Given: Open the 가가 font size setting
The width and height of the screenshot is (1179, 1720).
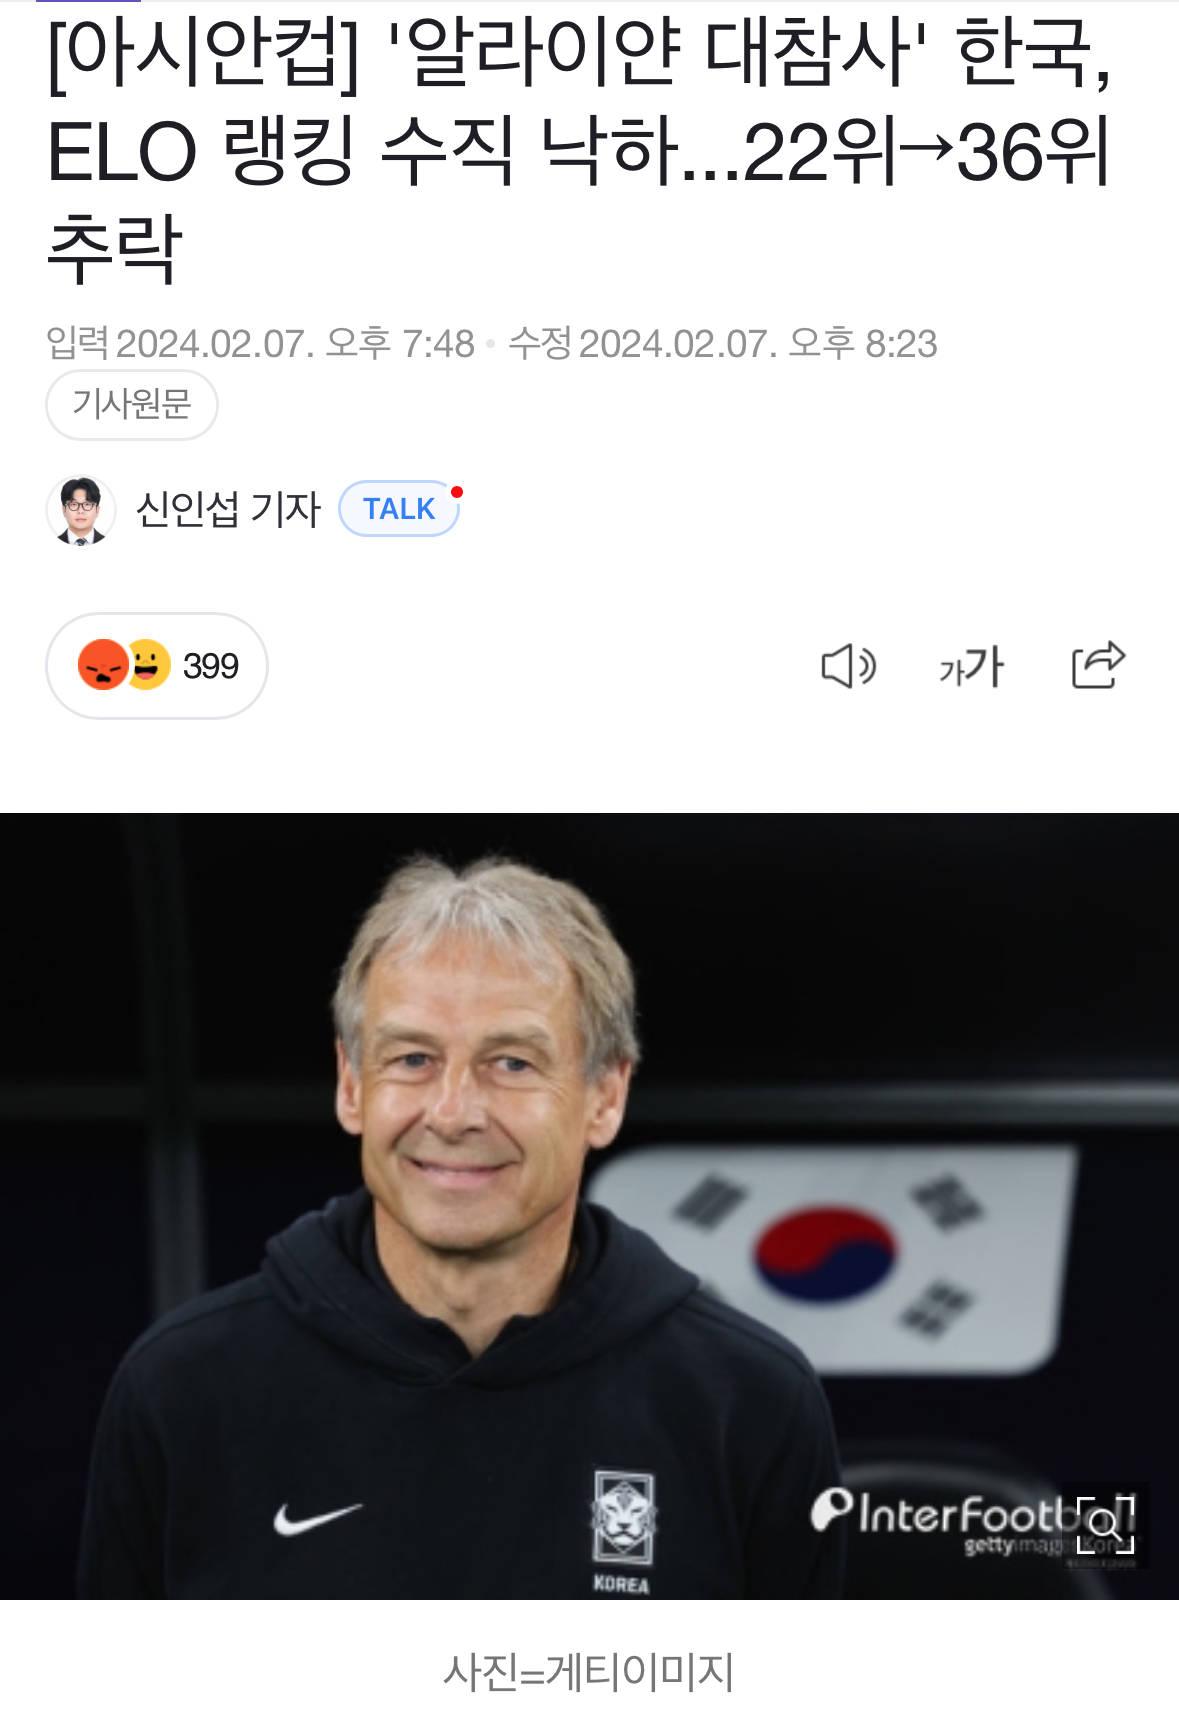Looking at the screenshot, I should [971, 666].
